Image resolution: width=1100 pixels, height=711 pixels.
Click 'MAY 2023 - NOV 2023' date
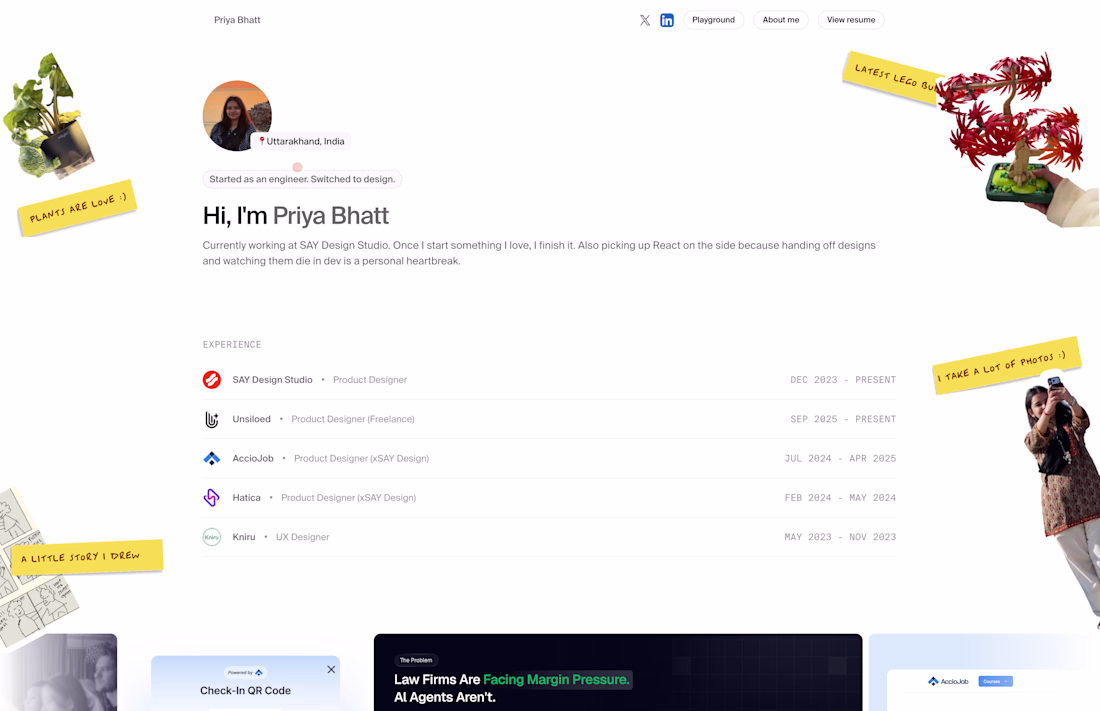(840, 537)
